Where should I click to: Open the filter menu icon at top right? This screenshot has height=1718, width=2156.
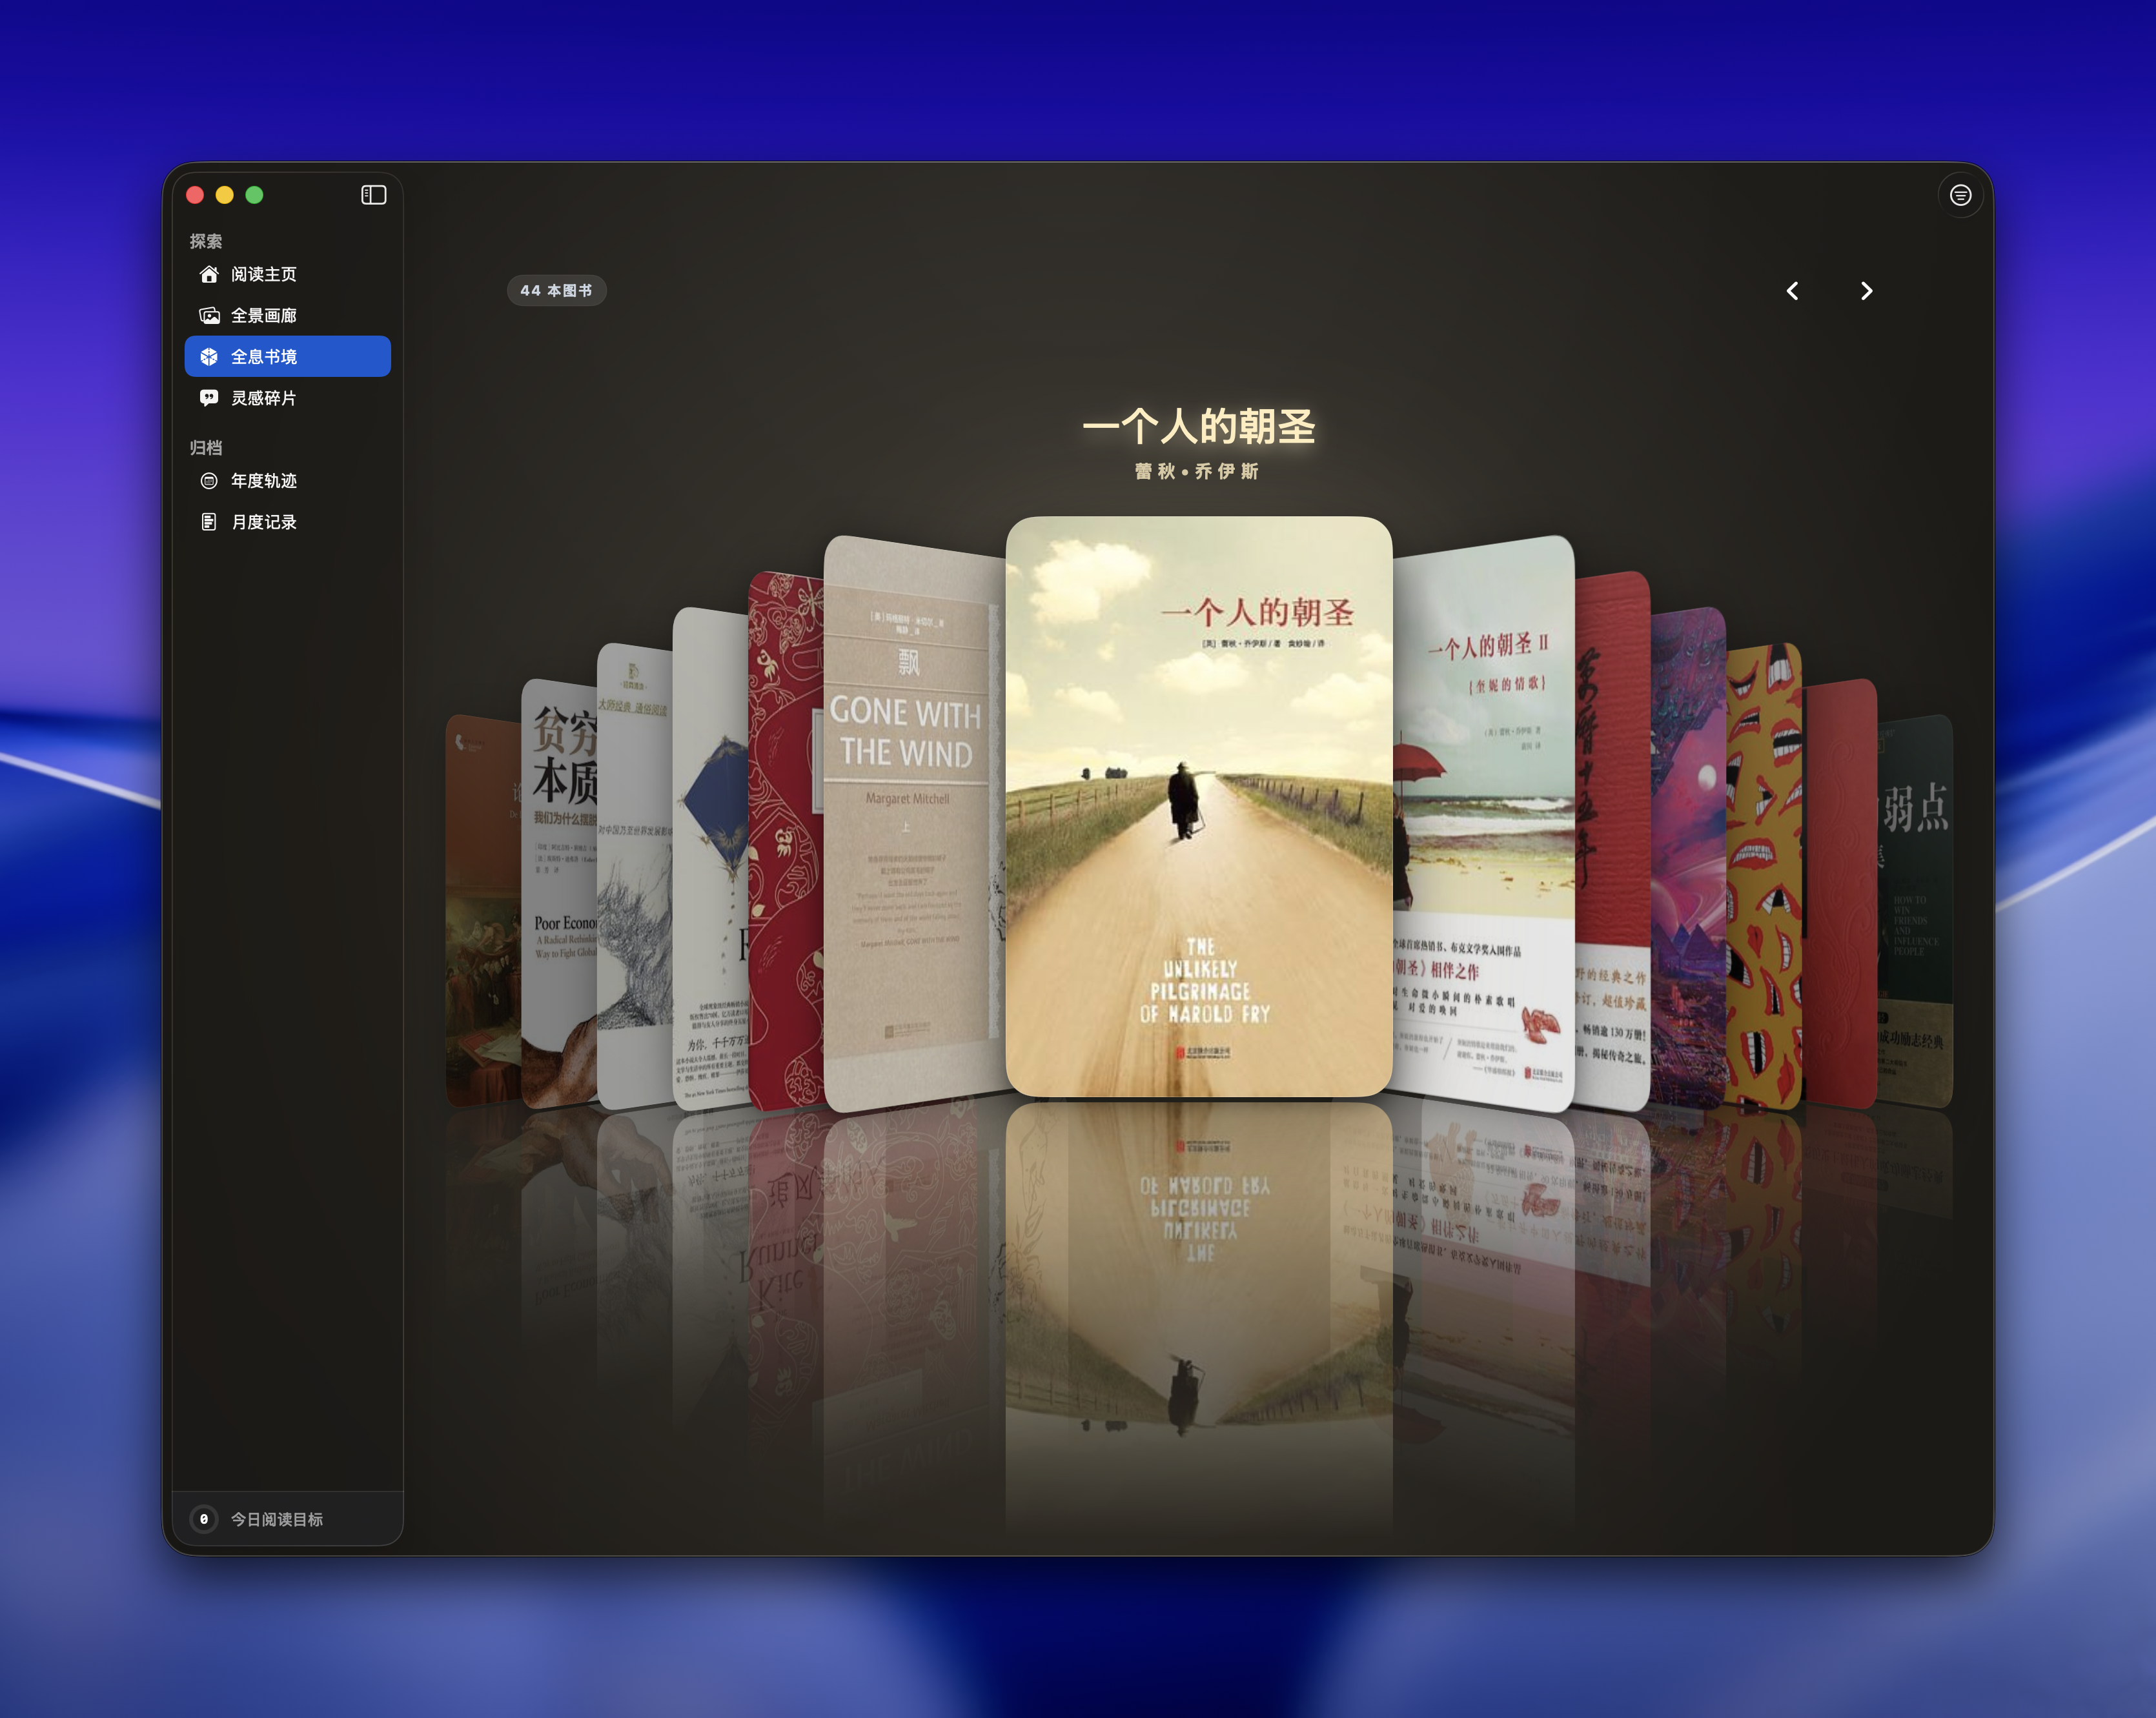pos(1960,195)
